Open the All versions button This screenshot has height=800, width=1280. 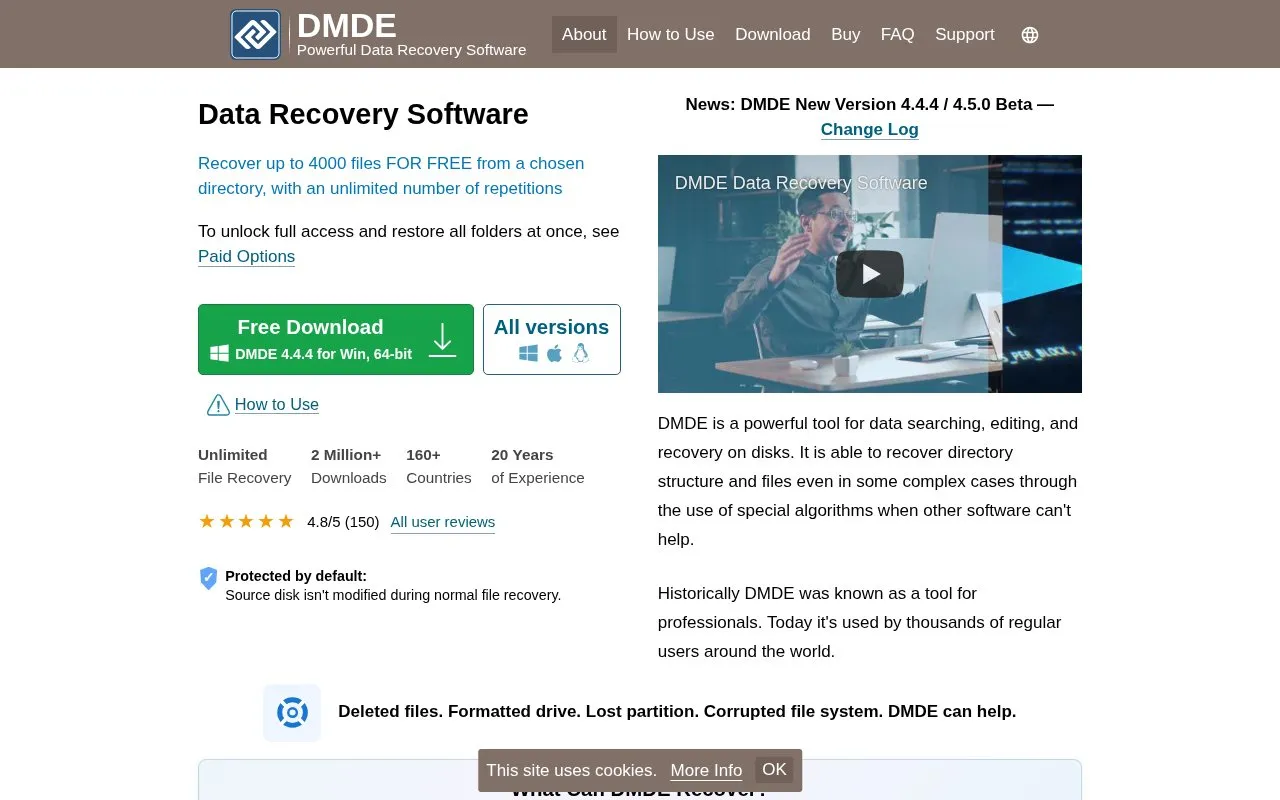click(552, 340)
